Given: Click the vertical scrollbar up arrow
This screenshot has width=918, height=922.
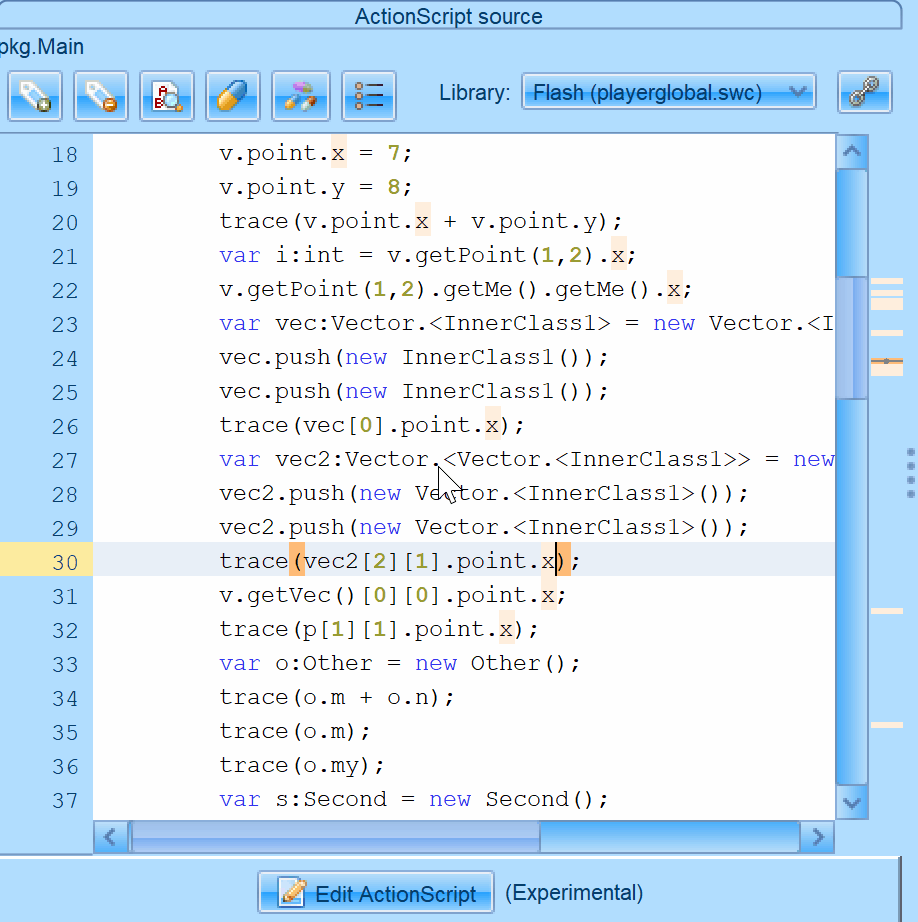Looking at the screenshot, I should point(852,152).
